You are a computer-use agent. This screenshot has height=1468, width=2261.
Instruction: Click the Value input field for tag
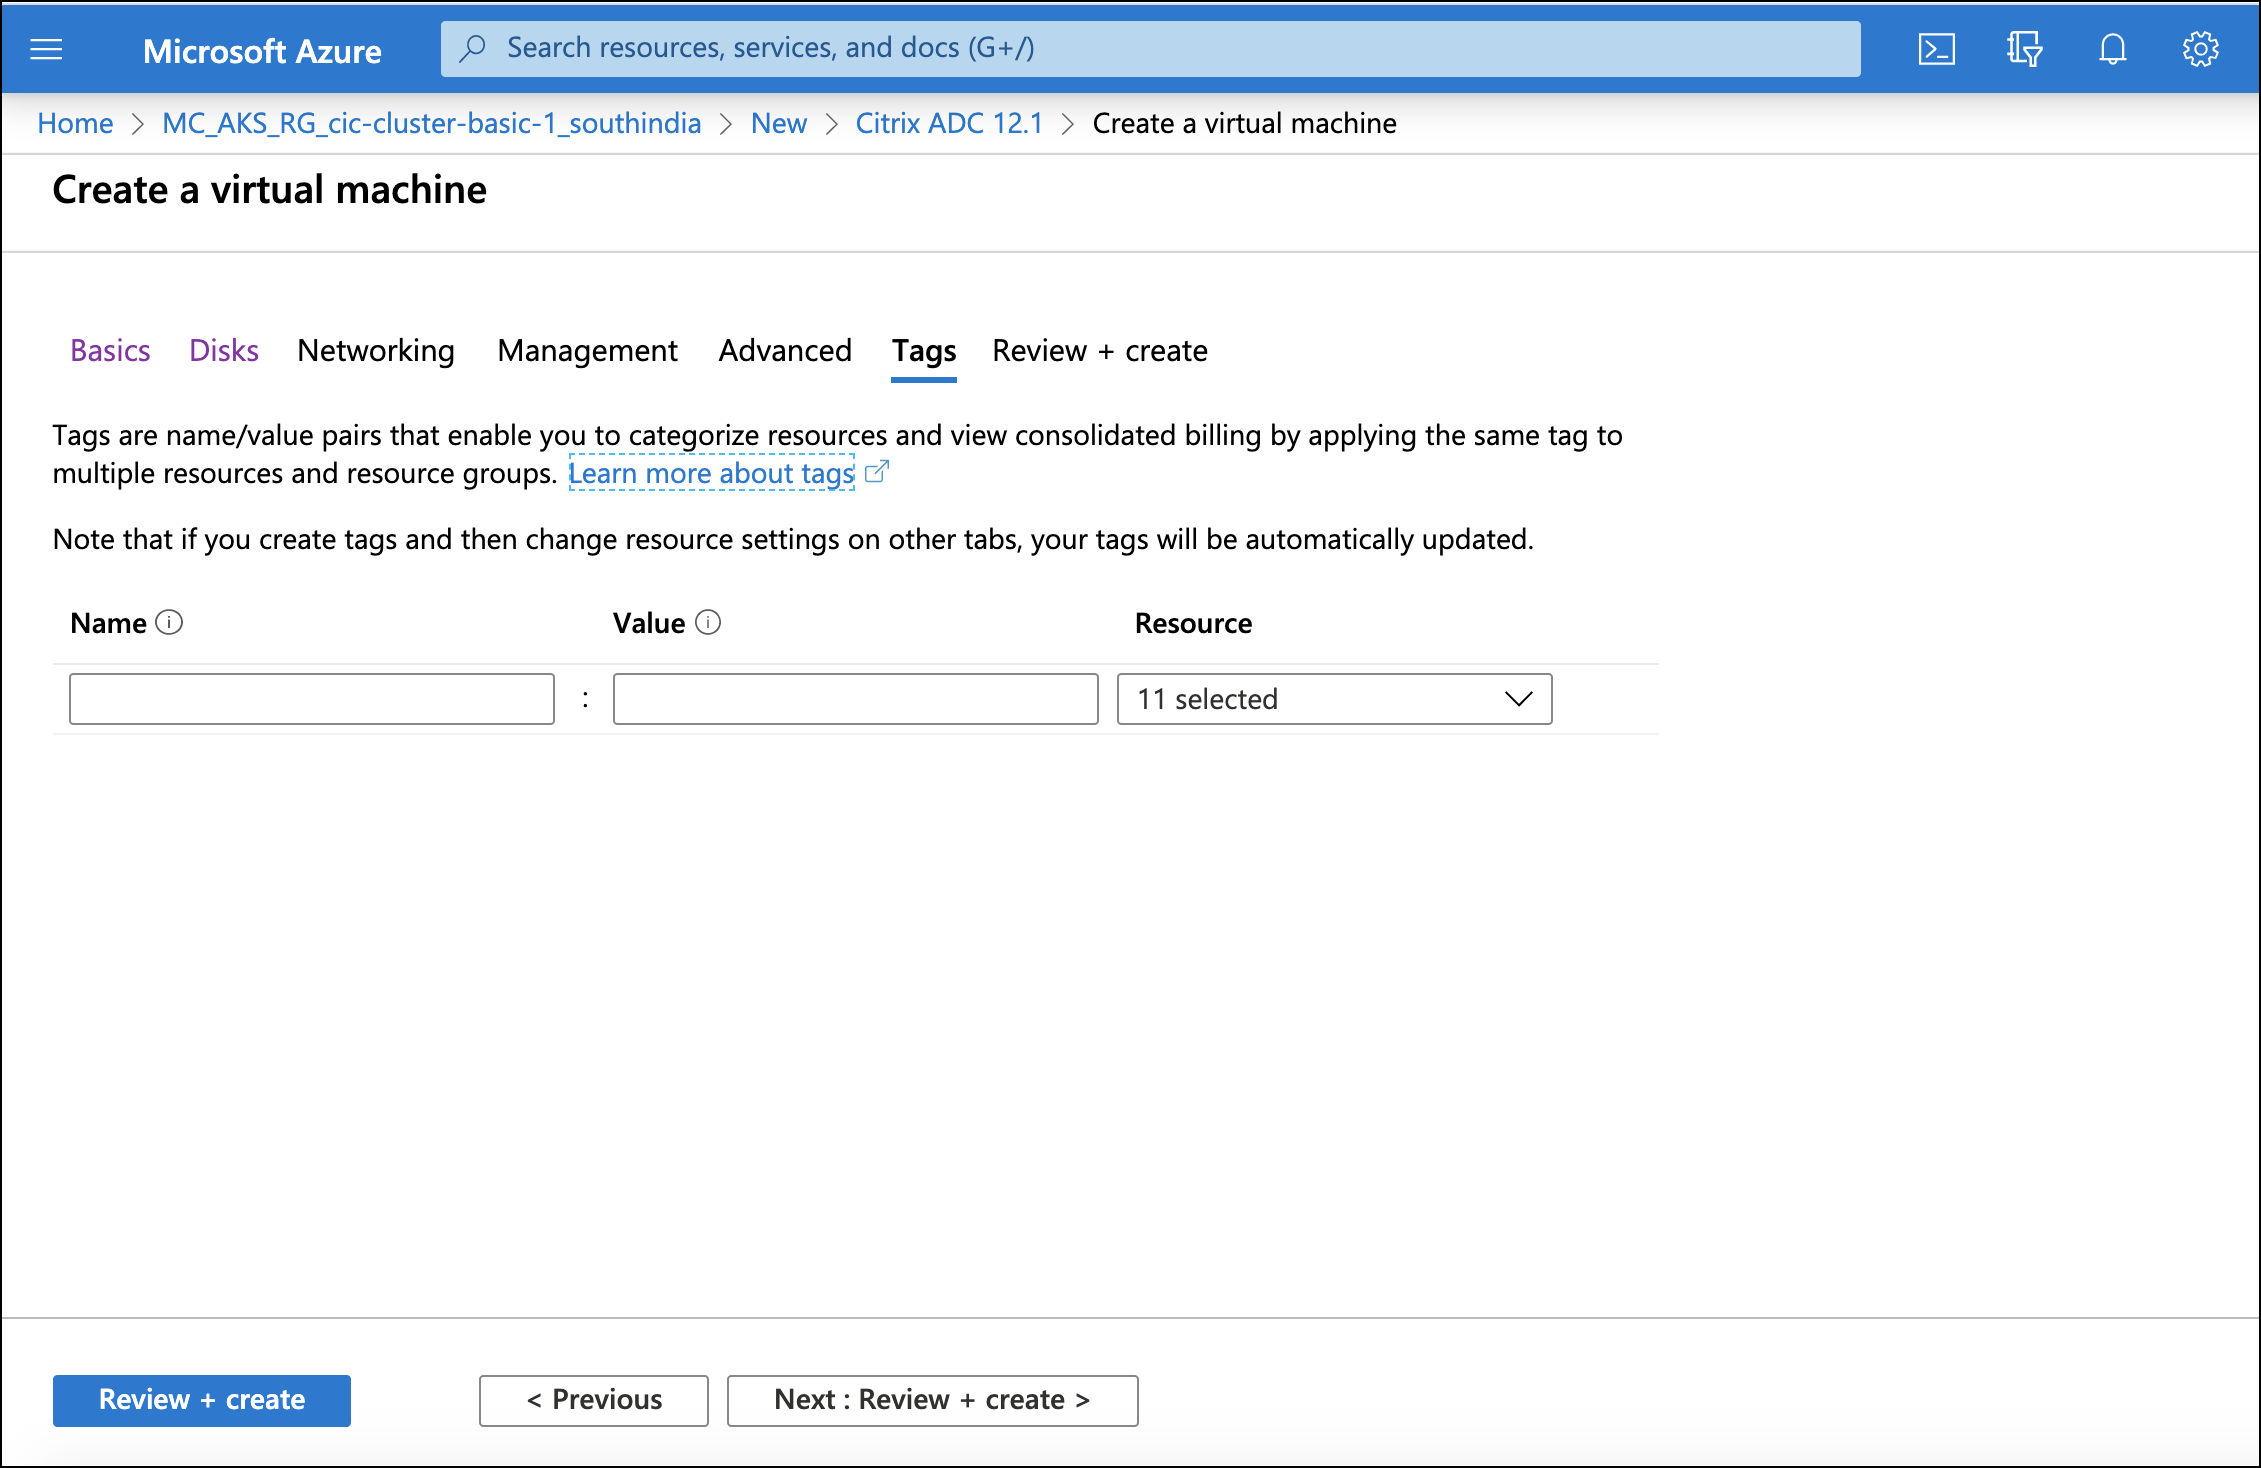[x=854, y=697]
